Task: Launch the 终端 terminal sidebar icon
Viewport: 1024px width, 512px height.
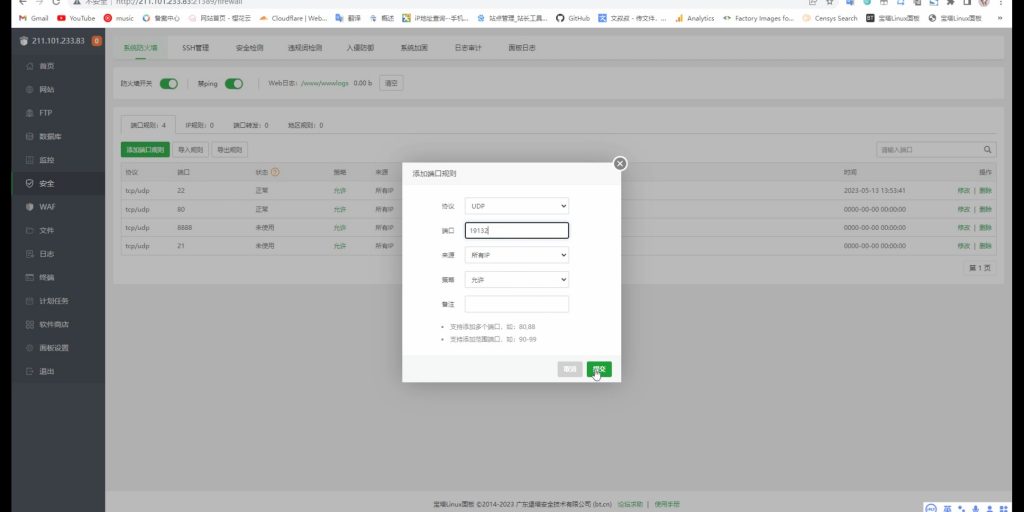Action: point(30,277)
